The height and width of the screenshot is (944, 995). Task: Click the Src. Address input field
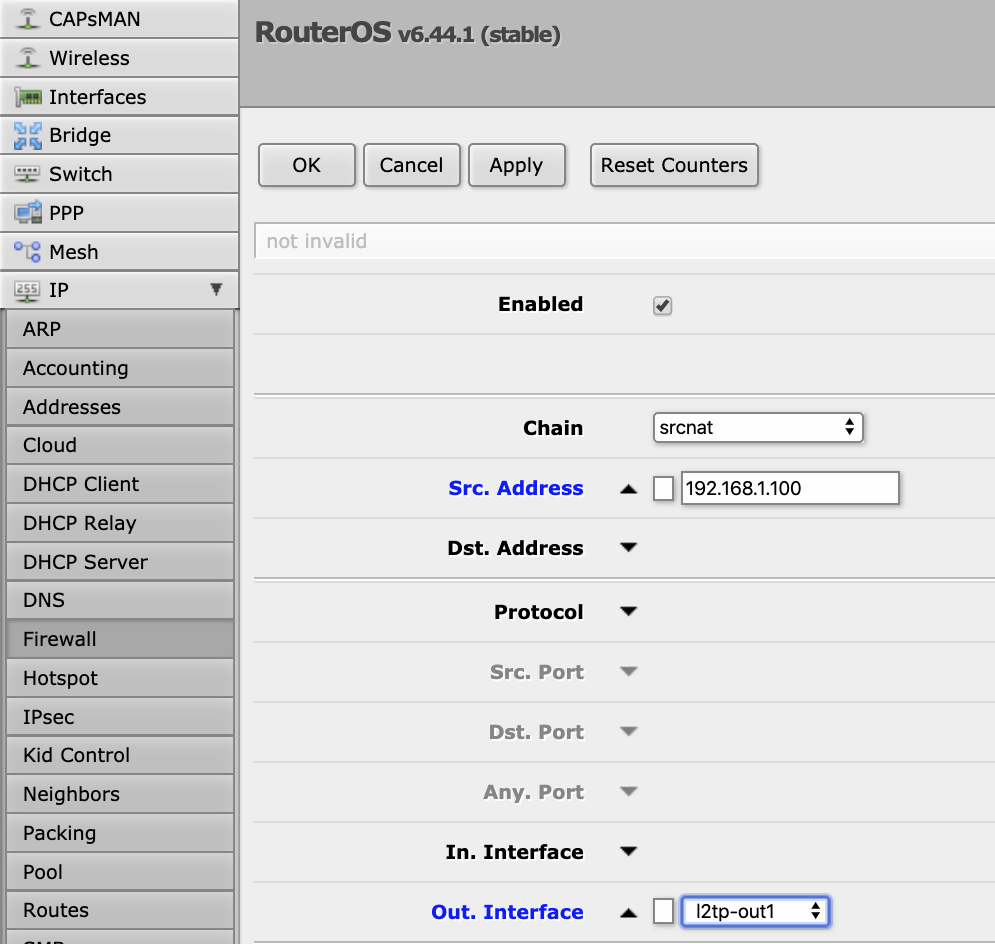790,488
